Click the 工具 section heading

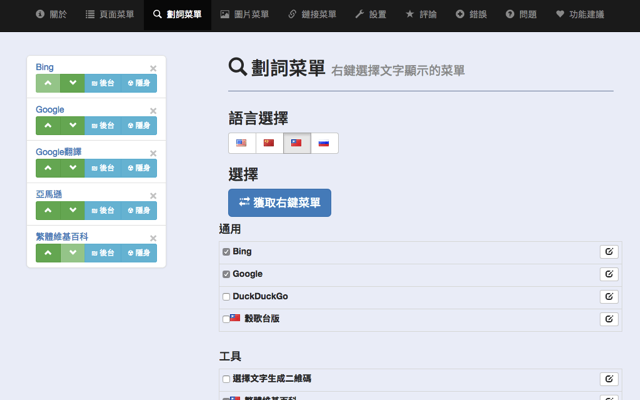point(230,356)
